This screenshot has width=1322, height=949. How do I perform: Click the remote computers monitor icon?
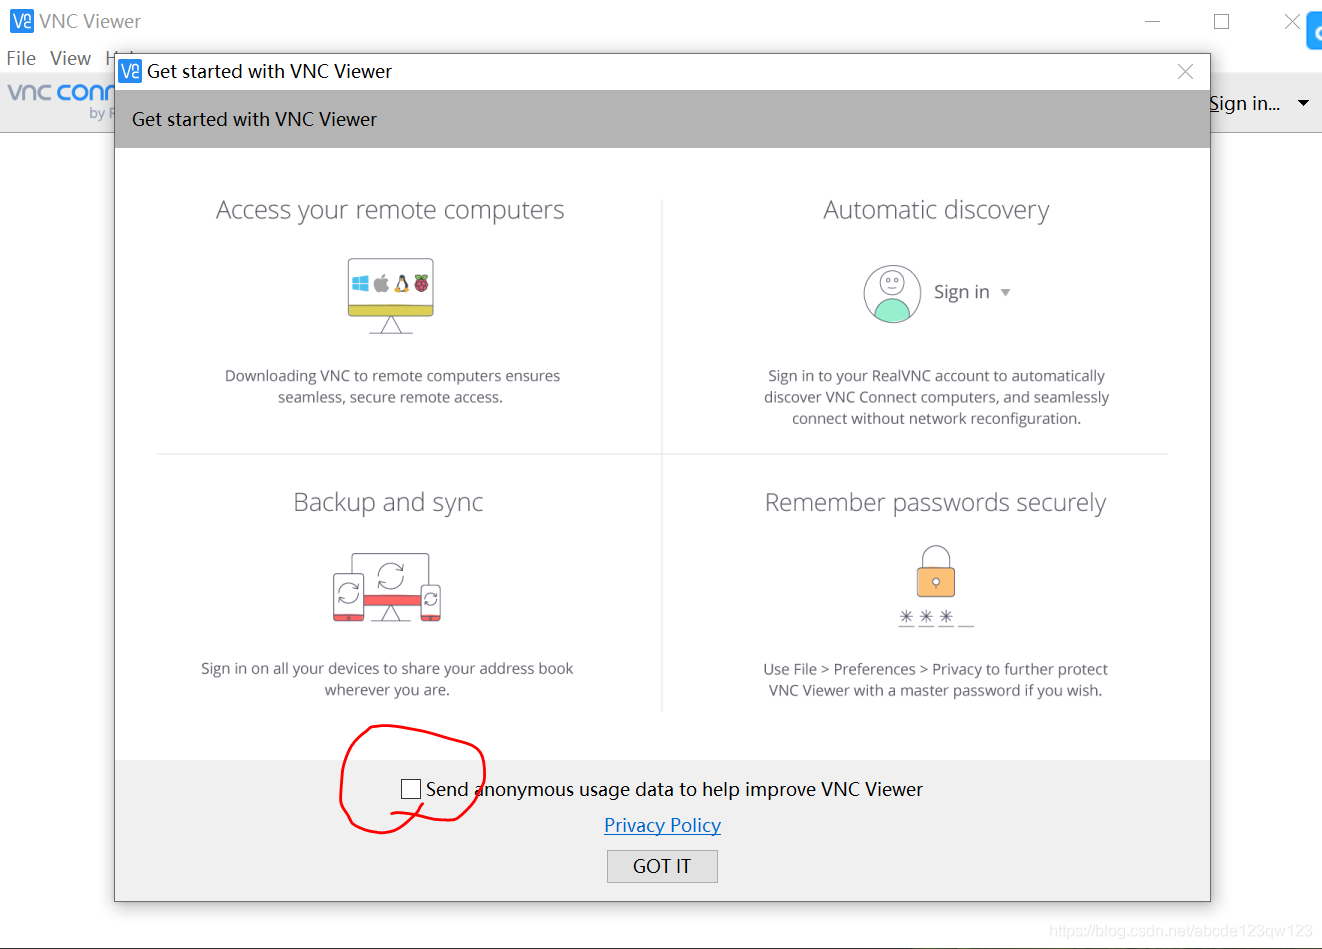click(391, 296)
